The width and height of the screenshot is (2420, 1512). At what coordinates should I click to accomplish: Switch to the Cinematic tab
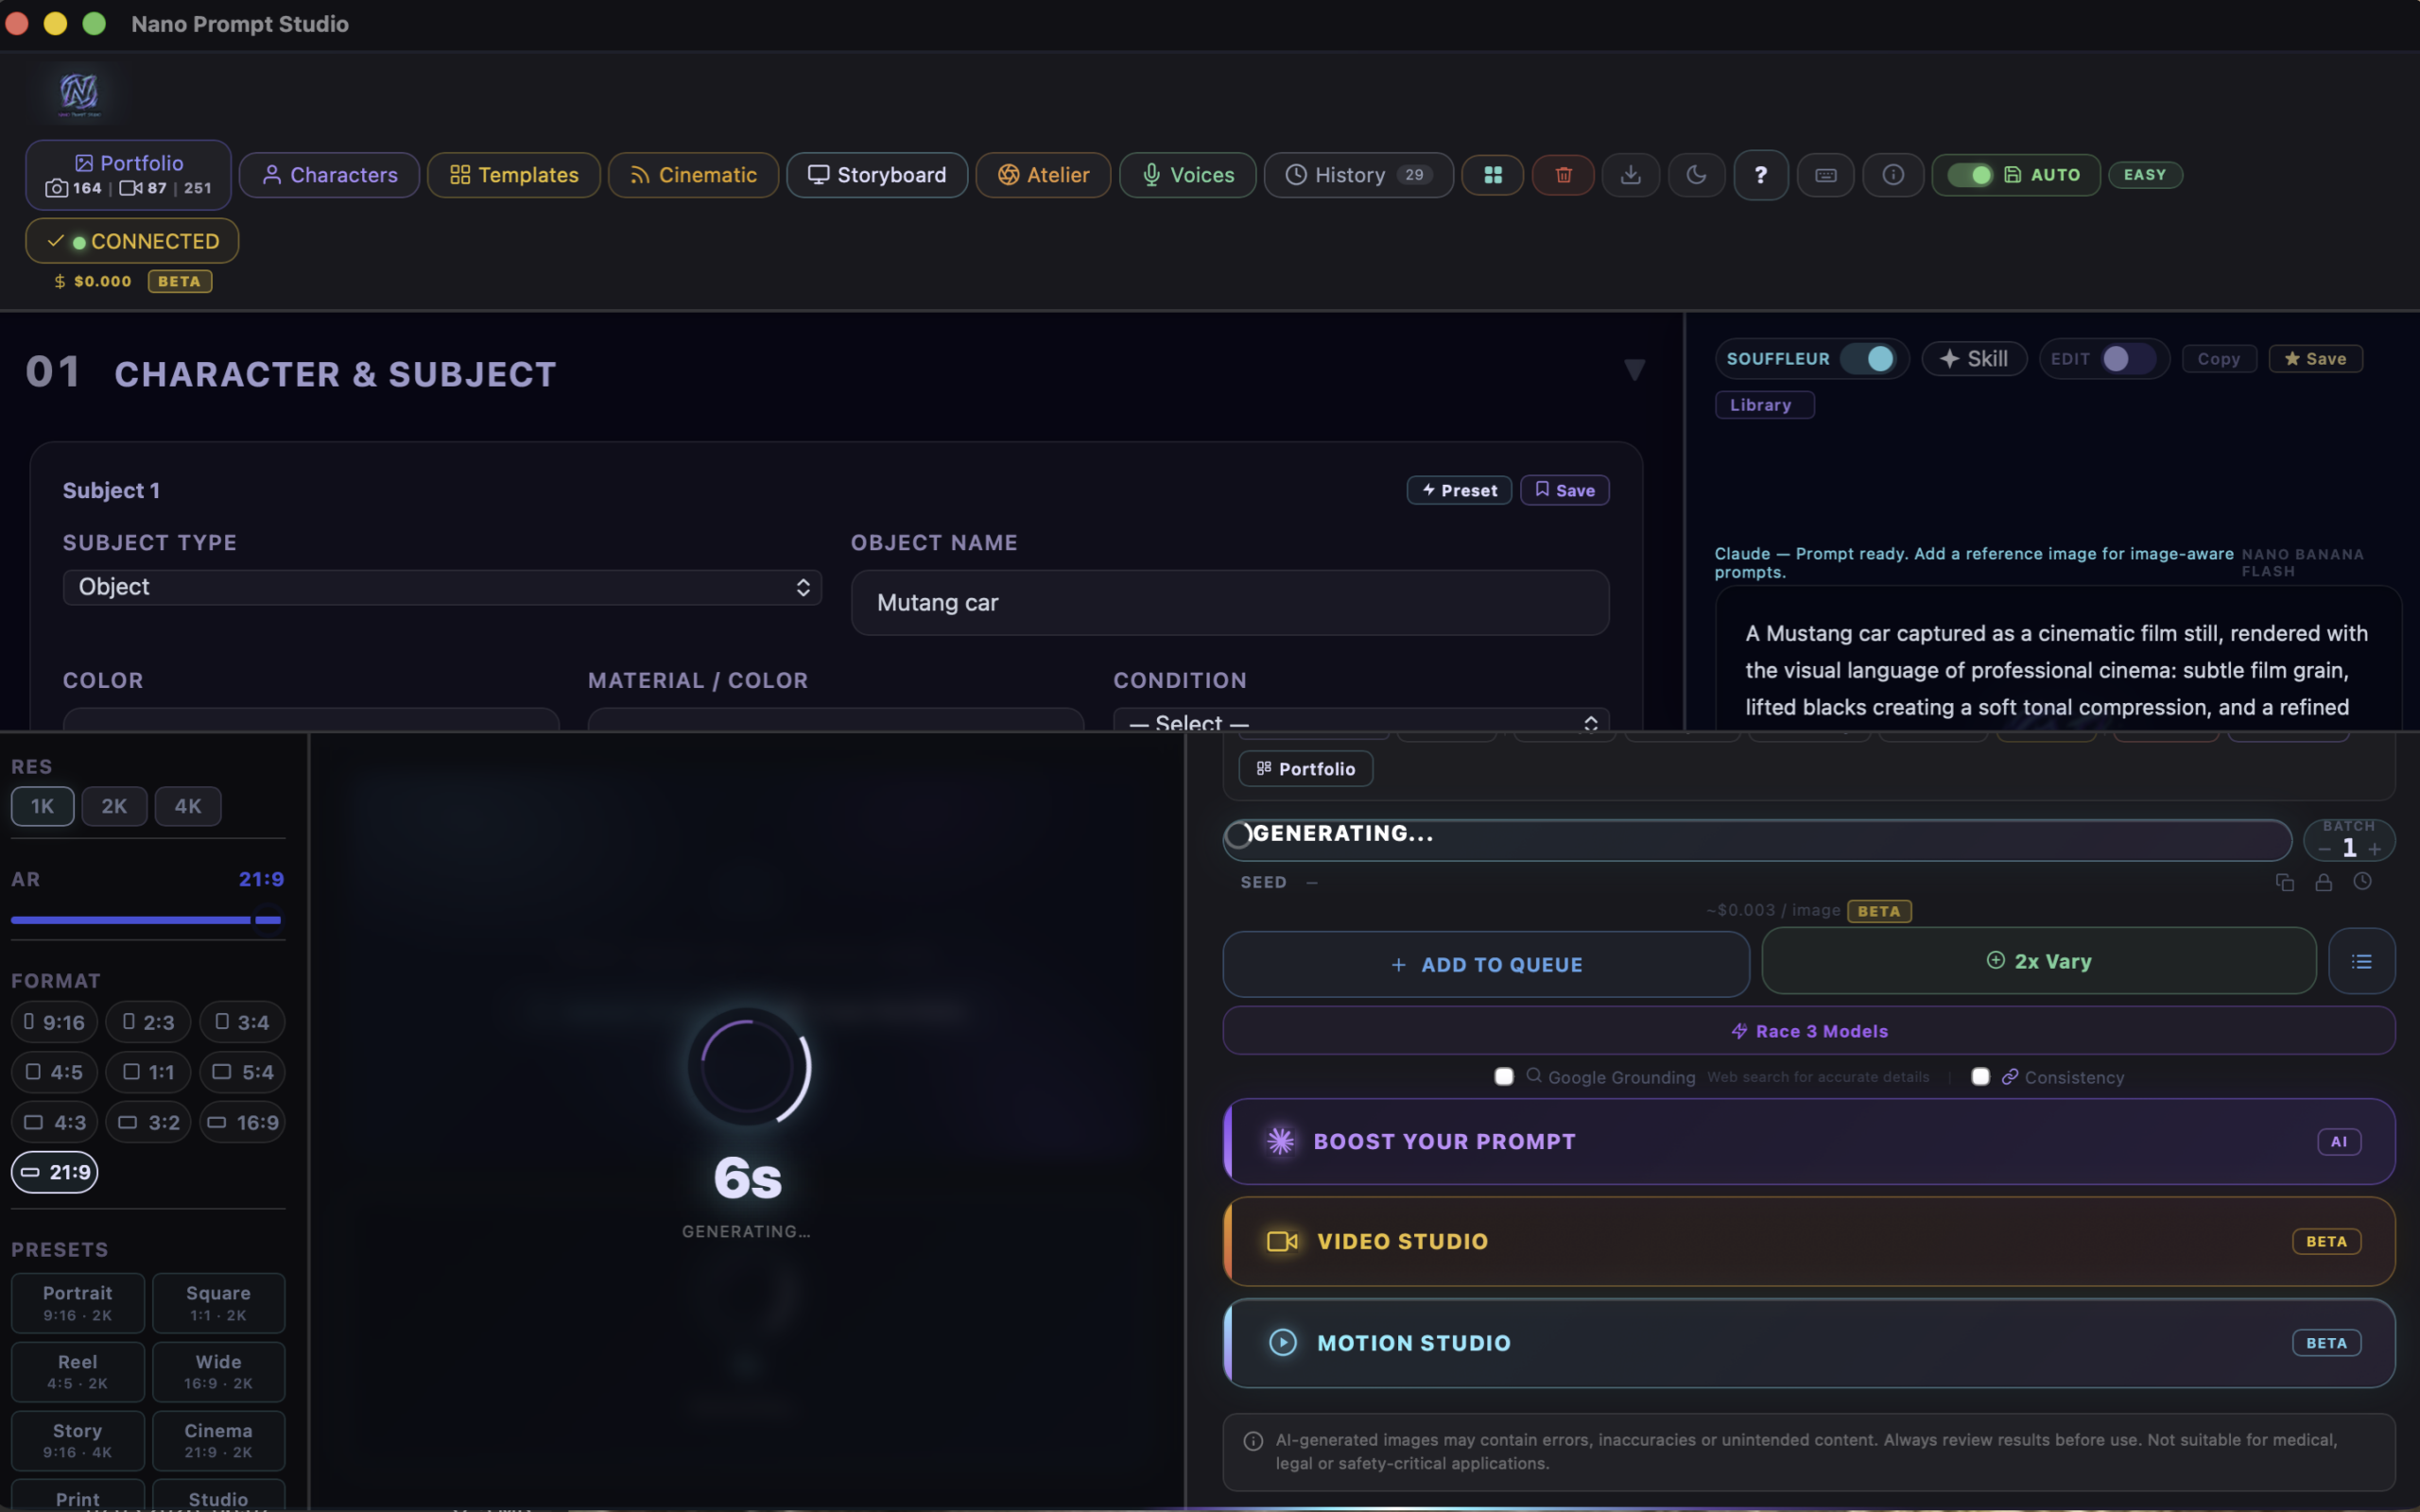click(692, 175)
